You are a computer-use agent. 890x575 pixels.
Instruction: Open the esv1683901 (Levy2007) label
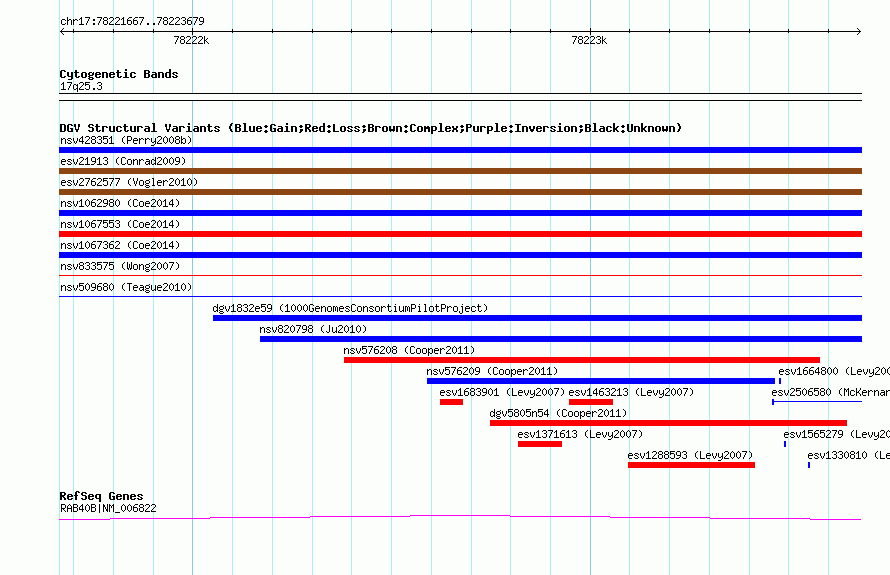(x=502, y=392)
